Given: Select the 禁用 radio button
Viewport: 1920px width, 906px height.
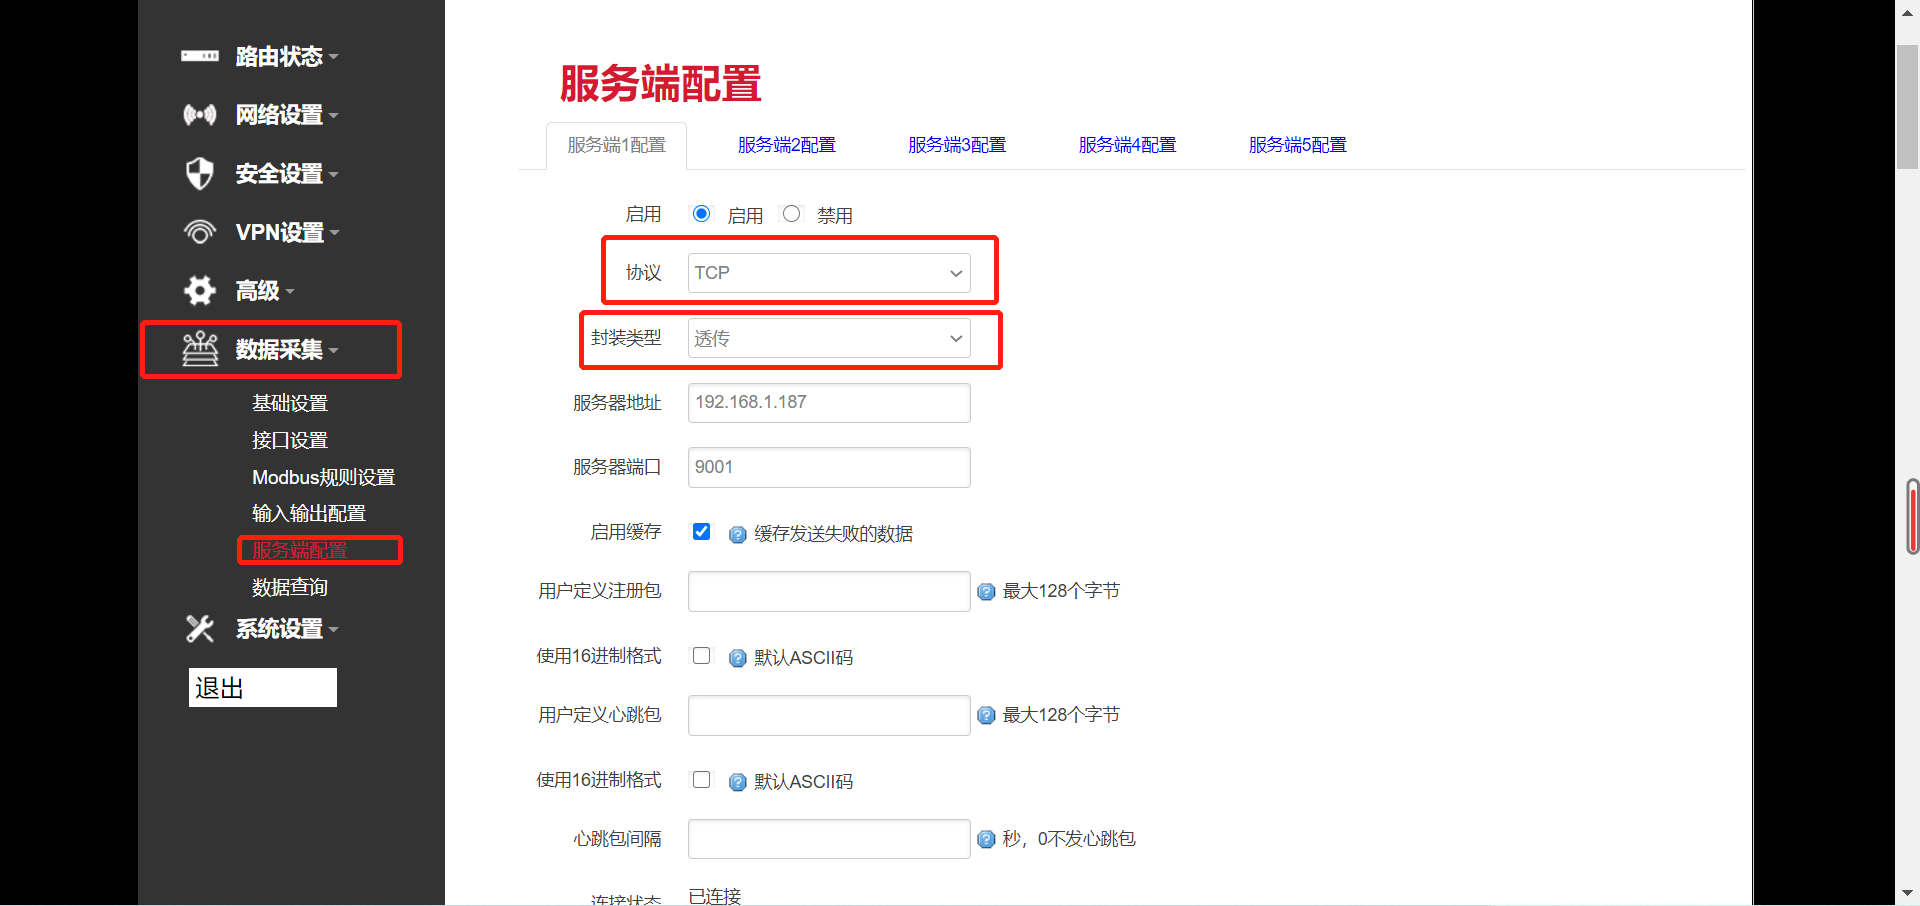Looking at the screenshot, I should (x=791, y=213).
